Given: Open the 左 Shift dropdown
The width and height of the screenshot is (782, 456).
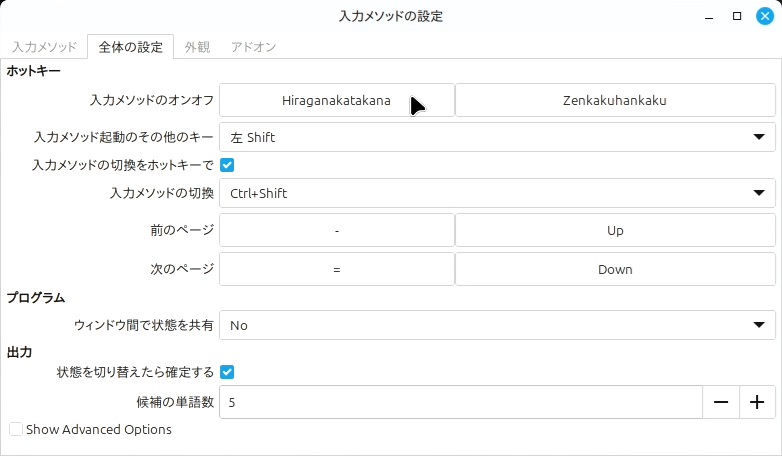Looking at the screenshot, I should point(497,137).
